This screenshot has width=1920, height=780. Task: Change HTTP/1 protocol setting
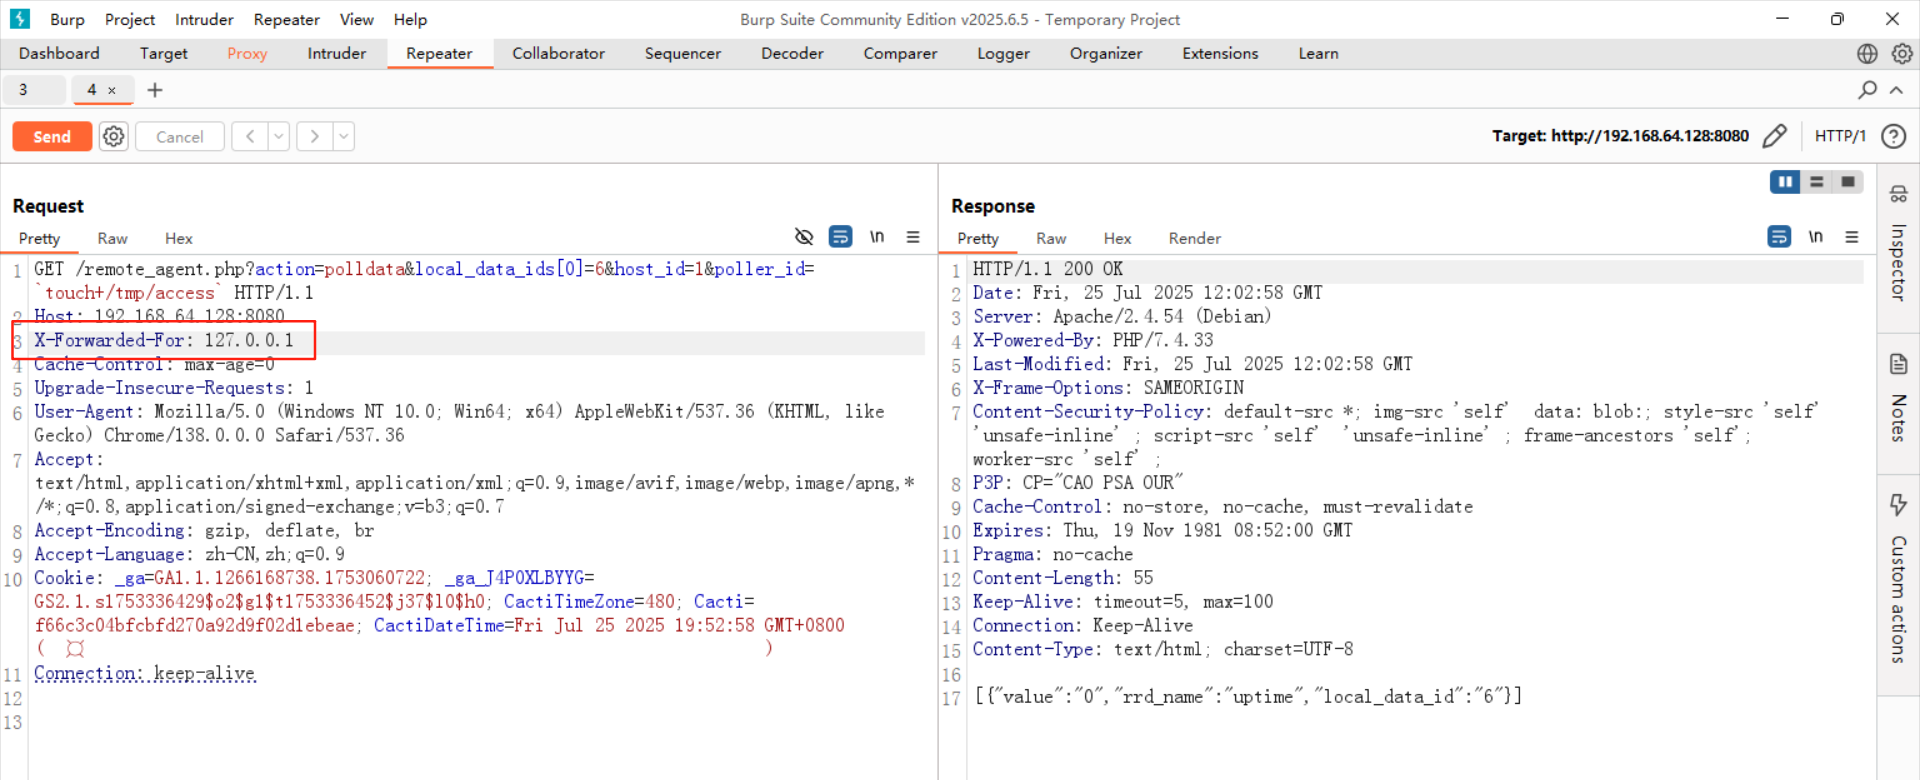(1840, 136)
